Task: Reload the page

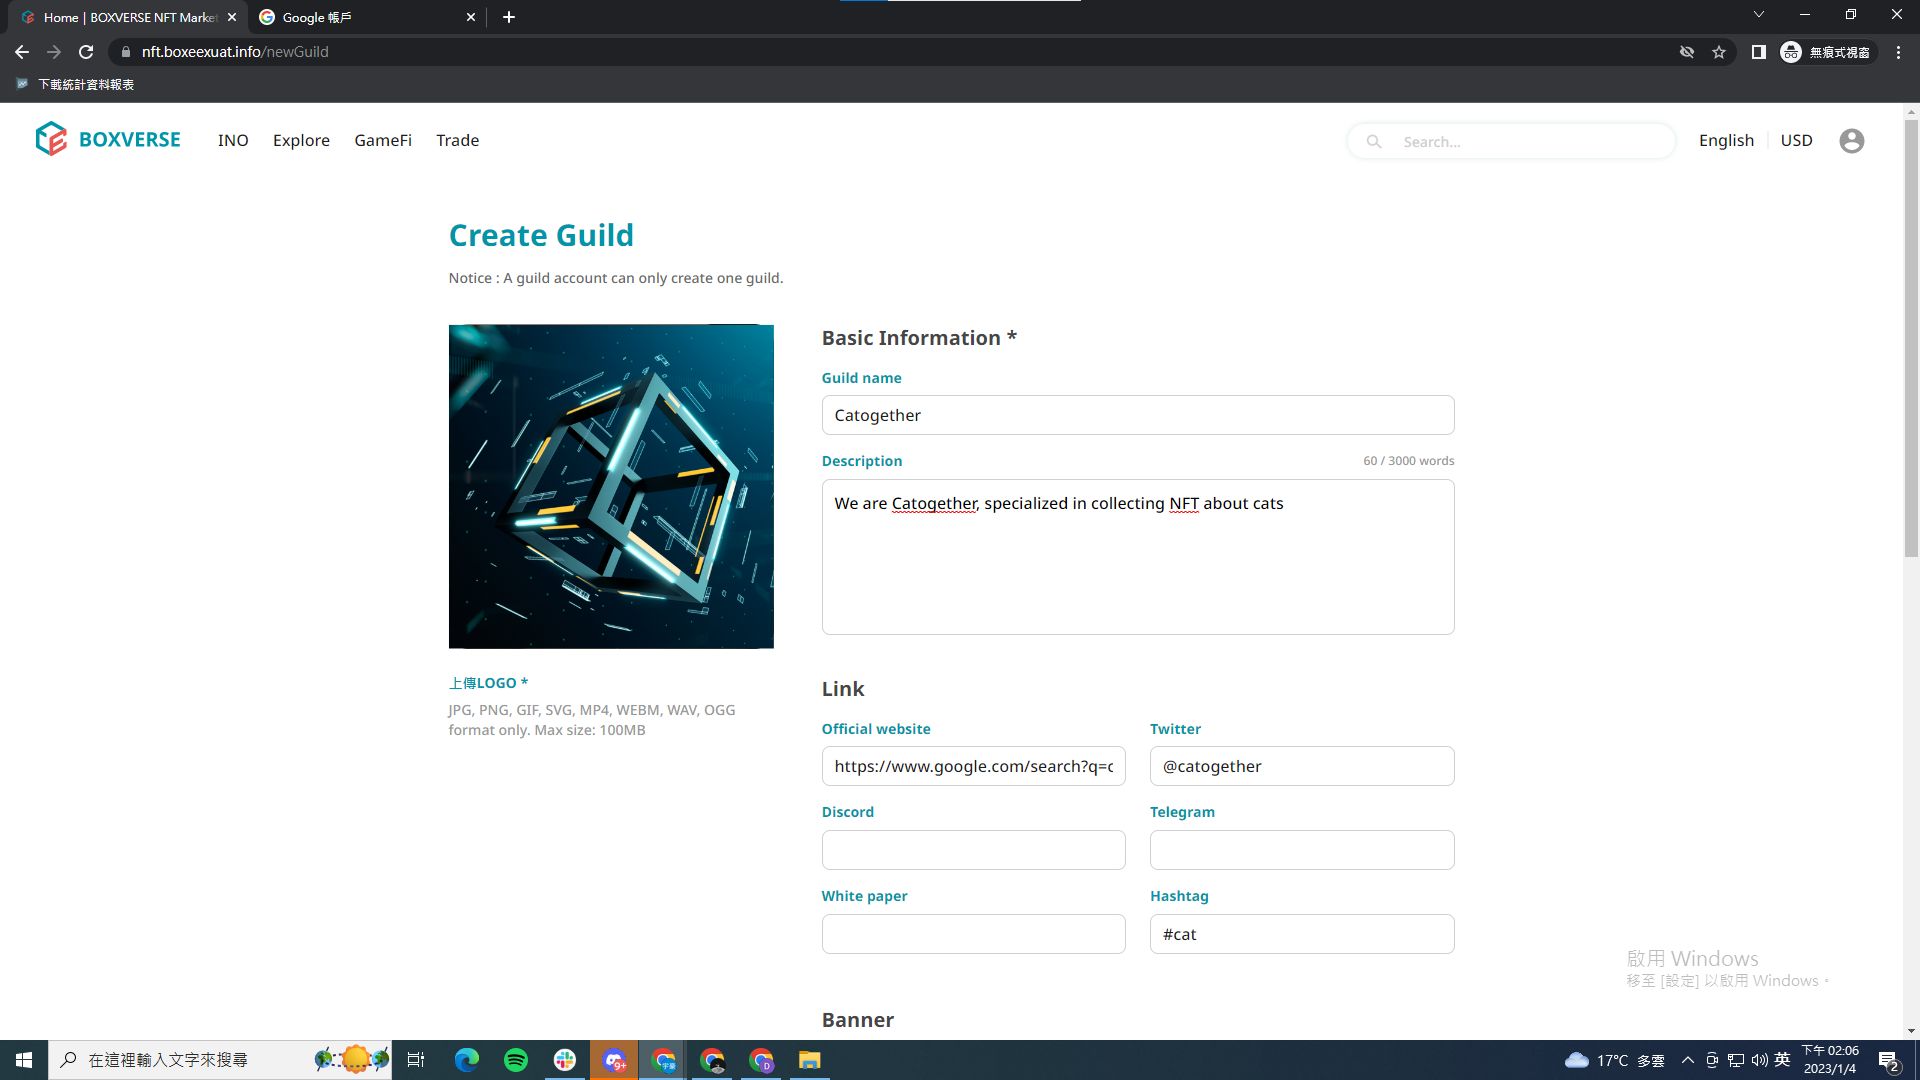Action: [86, 52]
